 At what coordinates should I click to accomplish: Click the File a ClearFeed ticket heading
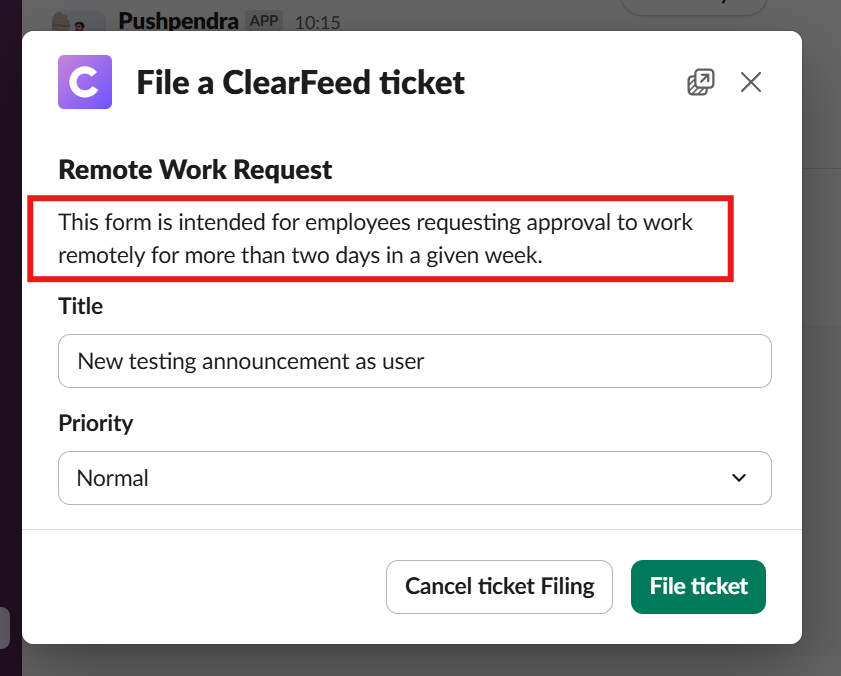tap(300, 82)
